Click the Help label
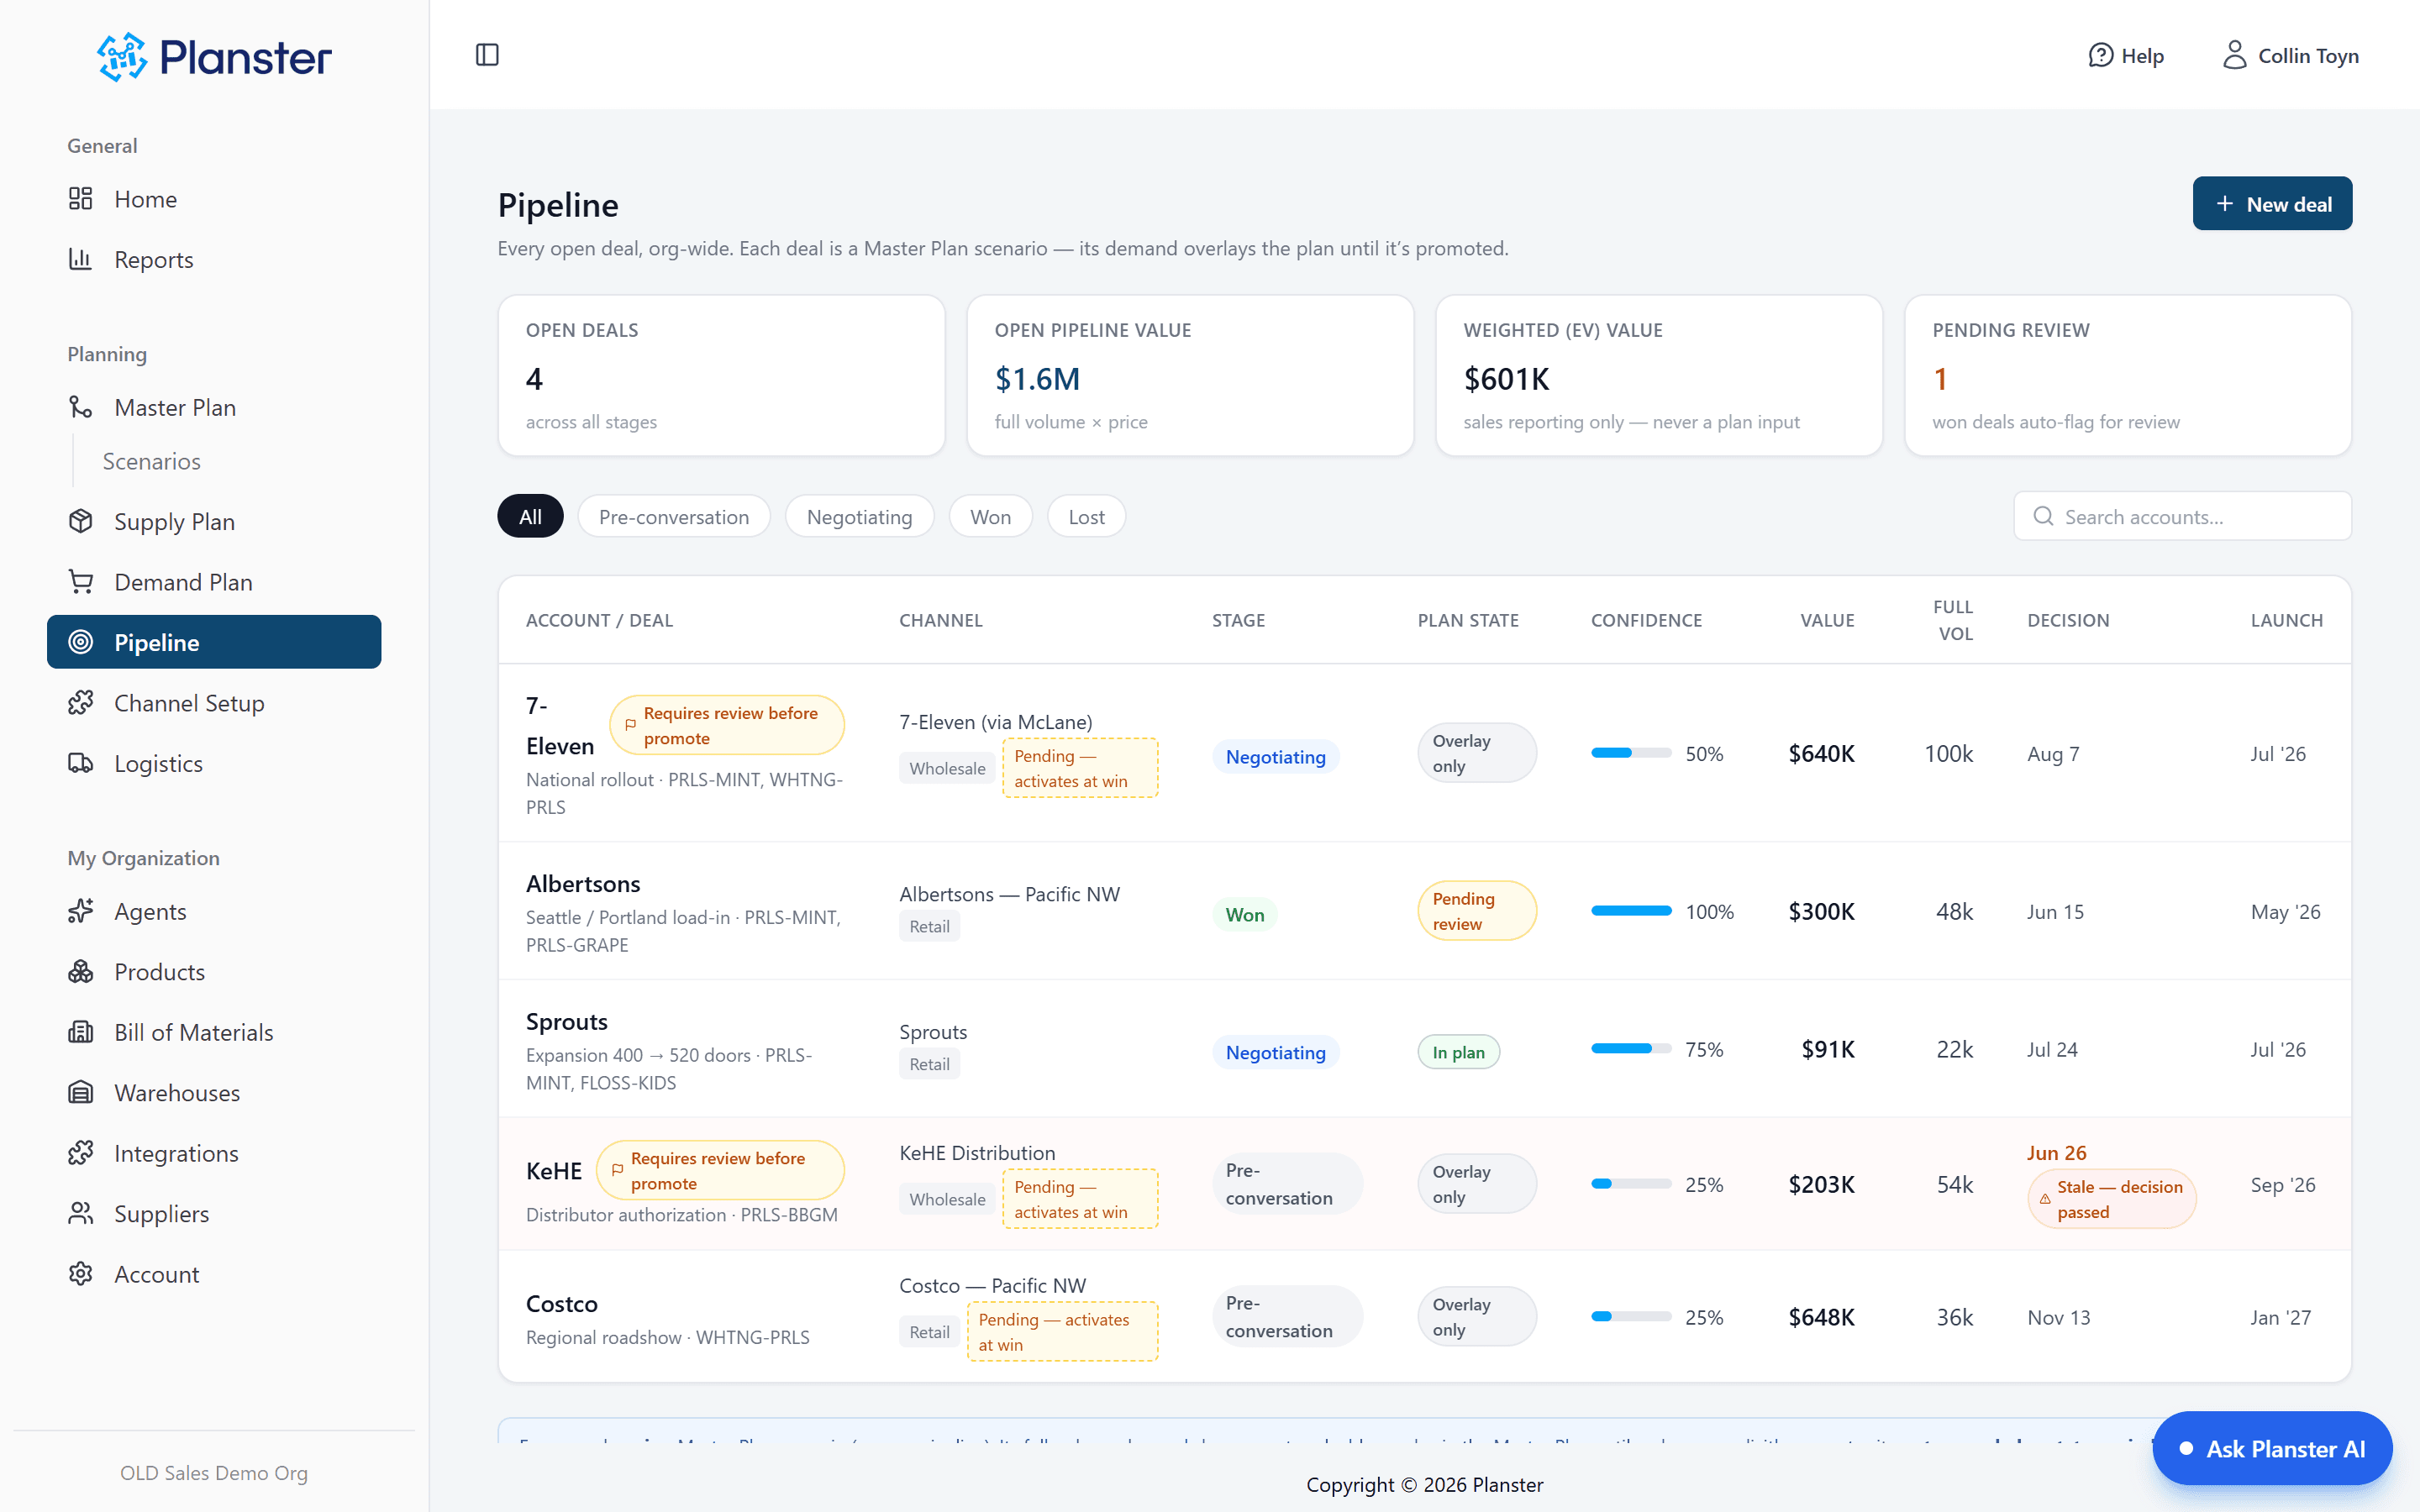2420x1512 pixels. click(2142, 56)
